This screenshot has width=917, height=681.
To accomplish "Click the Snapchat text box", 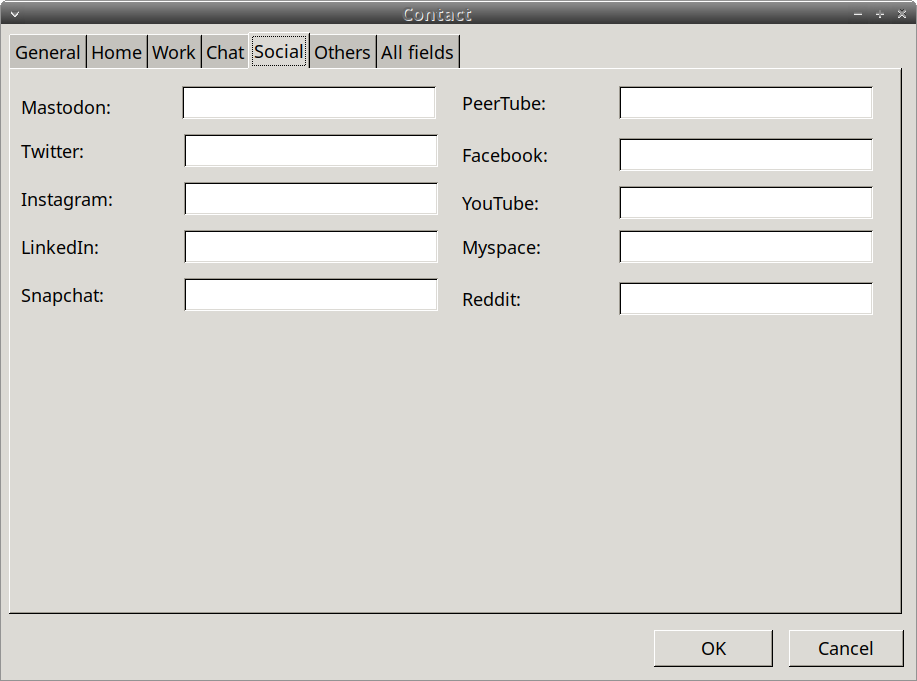I will click(x=311, y=295).
